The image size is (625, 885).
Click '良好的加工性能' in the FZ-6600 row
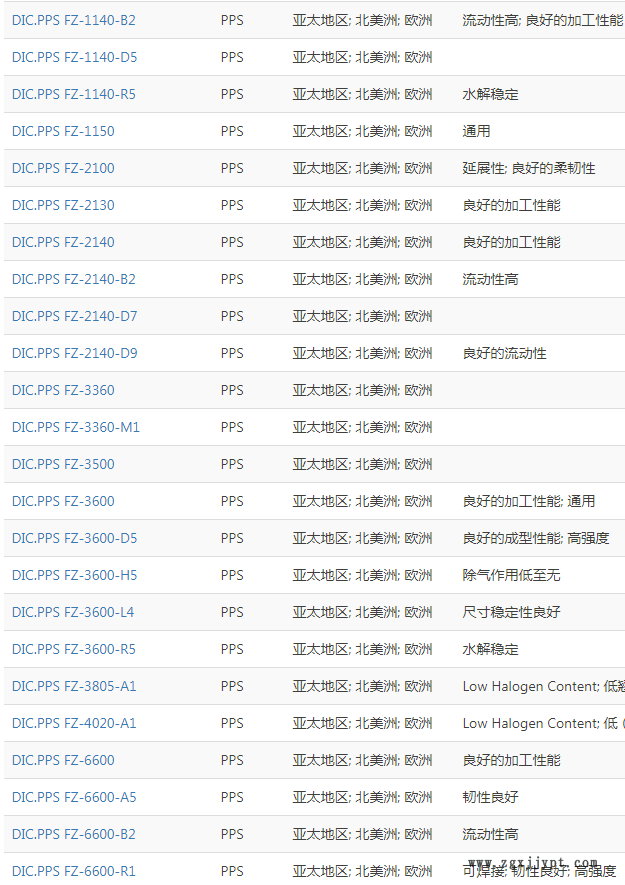512,760
